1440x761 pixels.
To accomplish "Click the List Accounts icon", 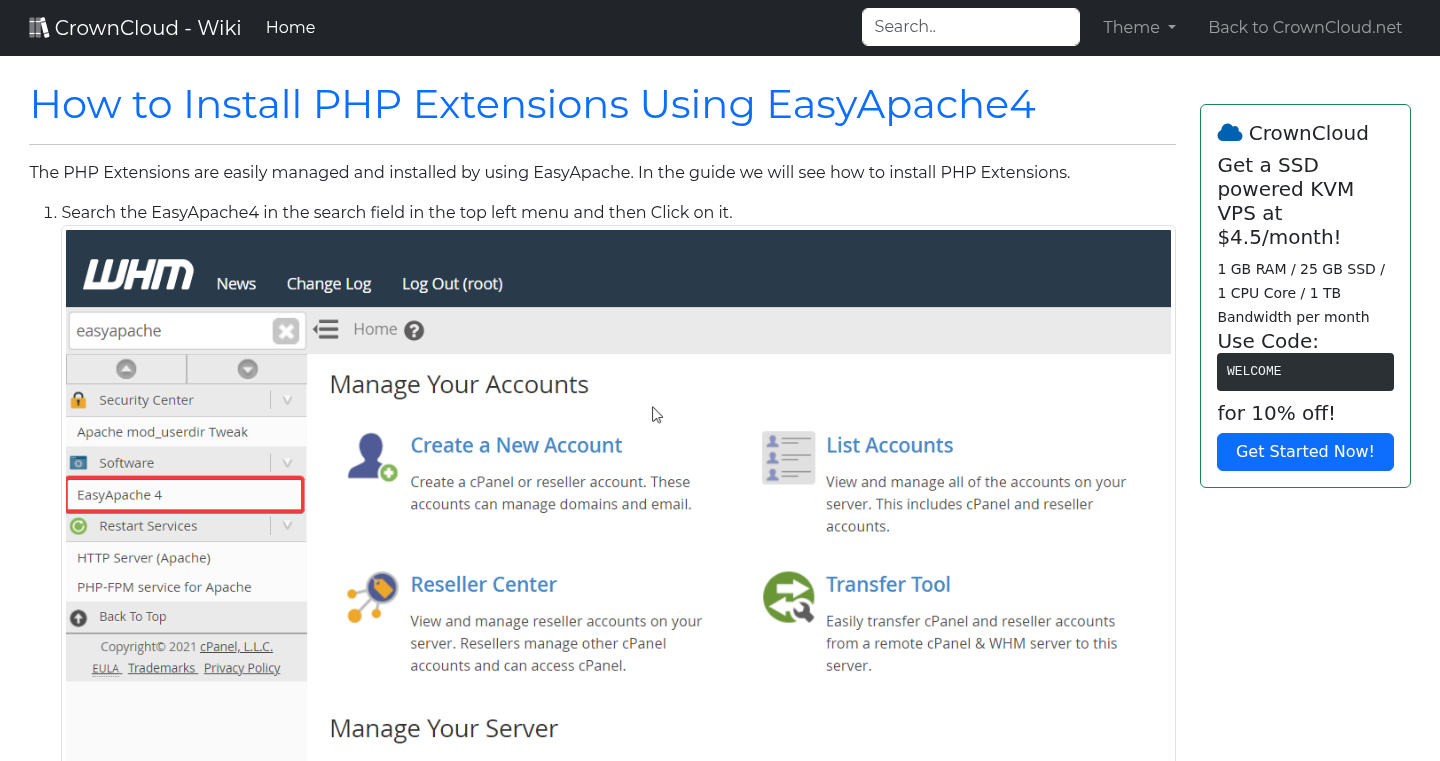I will (788, 457).
